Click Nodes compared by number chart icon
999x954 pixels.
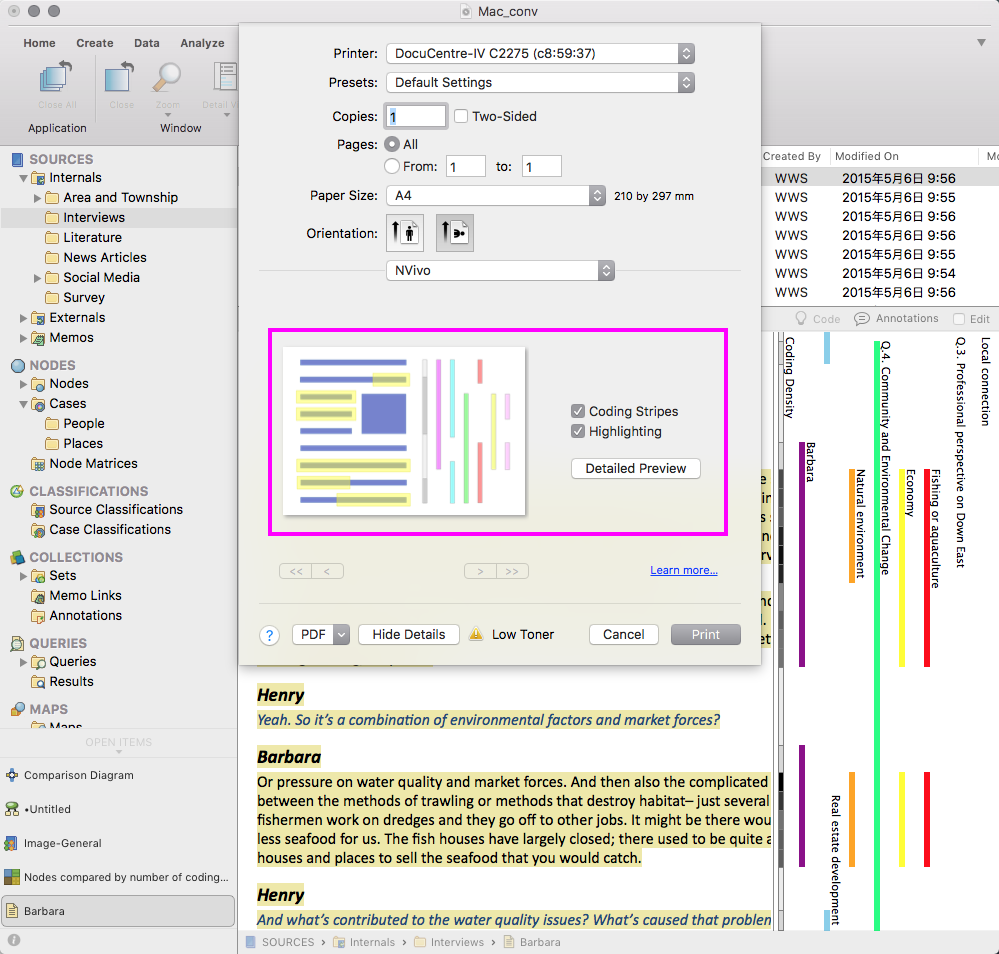[x=11, y=877]
